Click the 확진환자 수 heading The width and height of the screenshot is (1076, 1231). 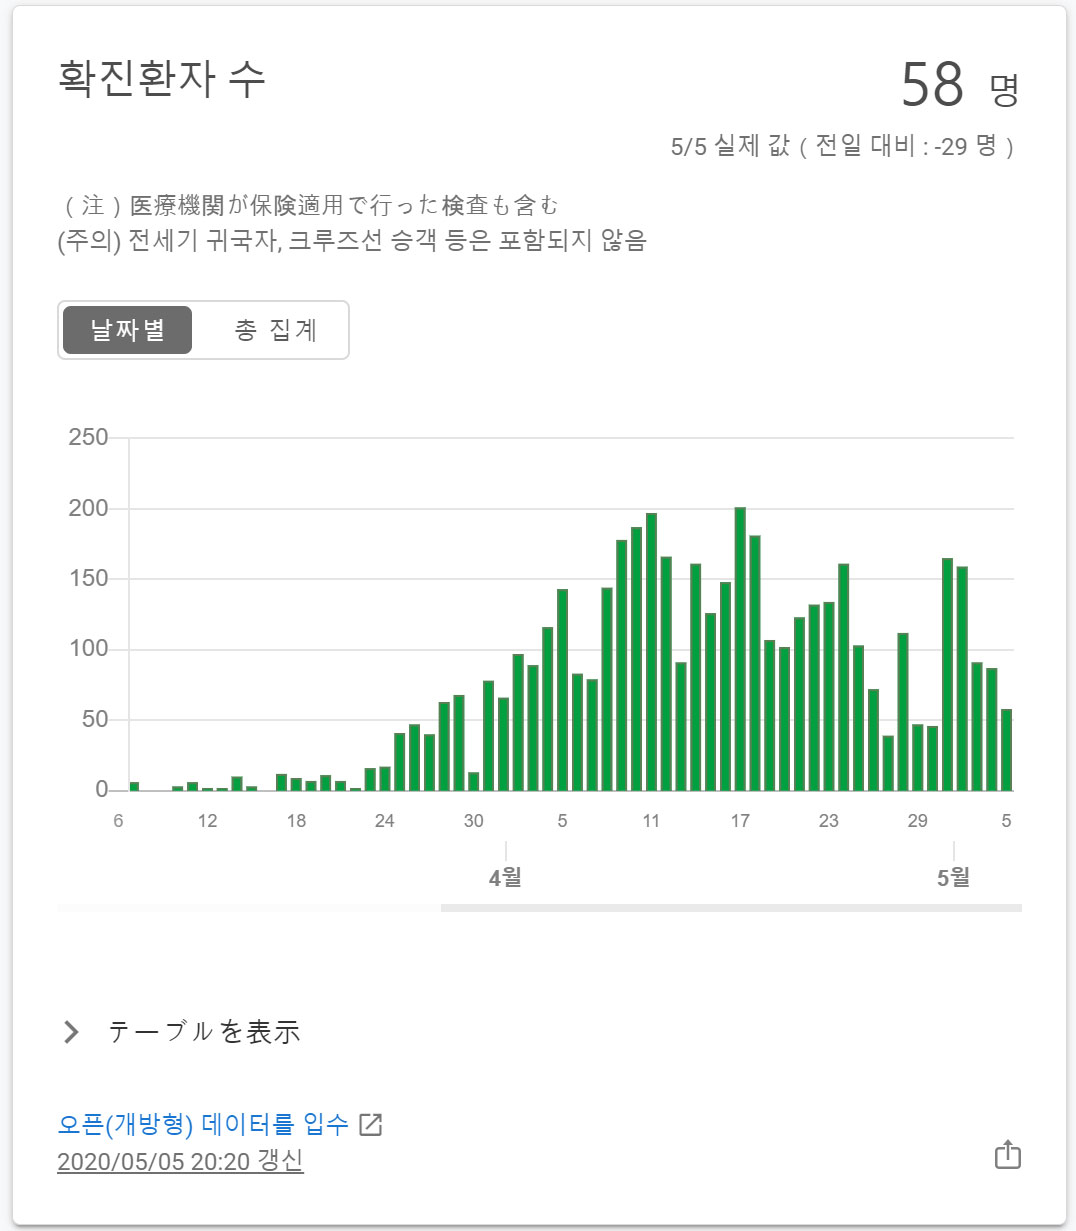pyautogui.click(x=162, y=80)
